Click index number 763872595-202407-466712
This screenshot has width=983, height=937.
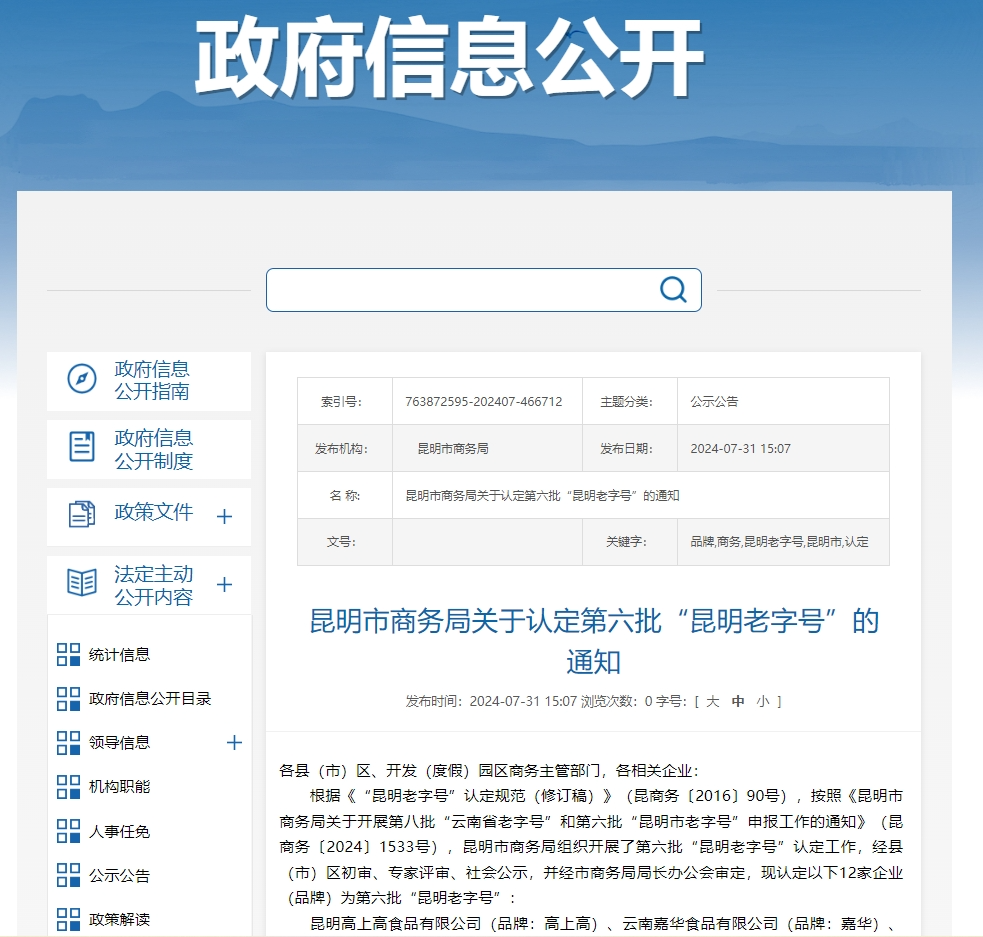[x=484, y=402]
